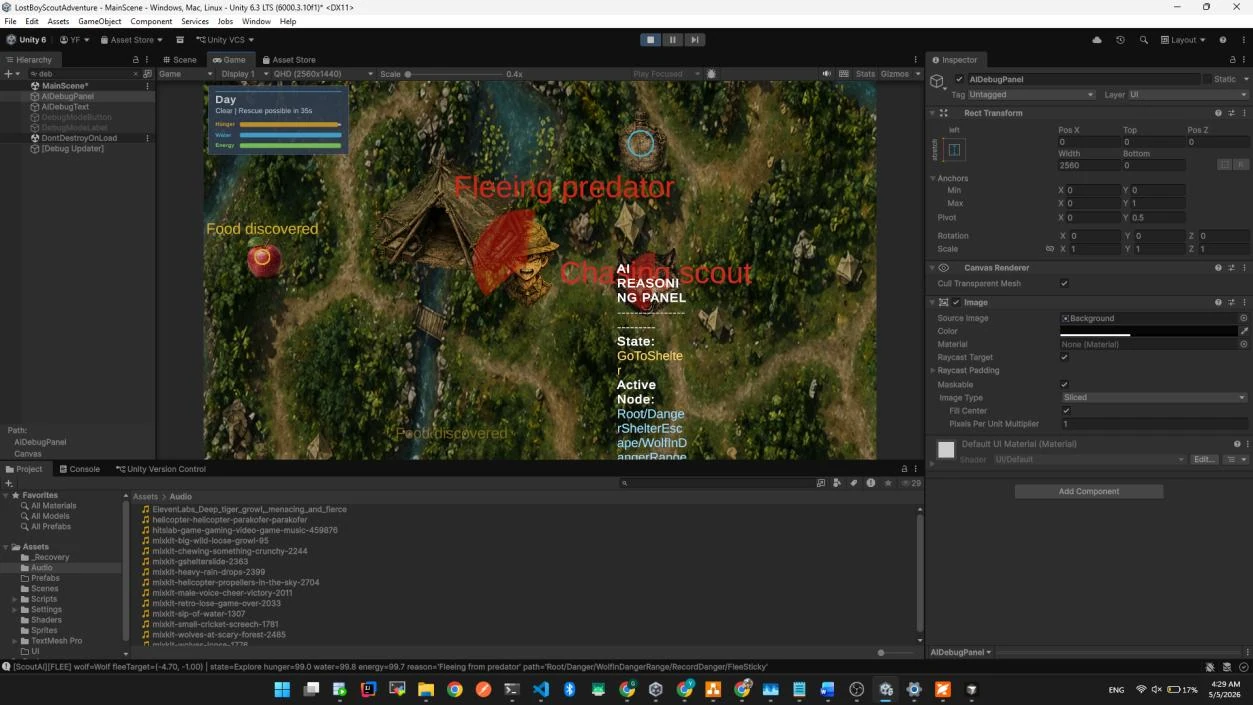Expand the Raycast Padding foldout
The height and width of the screenshot is (705, 1253).
pyautogui.click(x=933, y=370)
